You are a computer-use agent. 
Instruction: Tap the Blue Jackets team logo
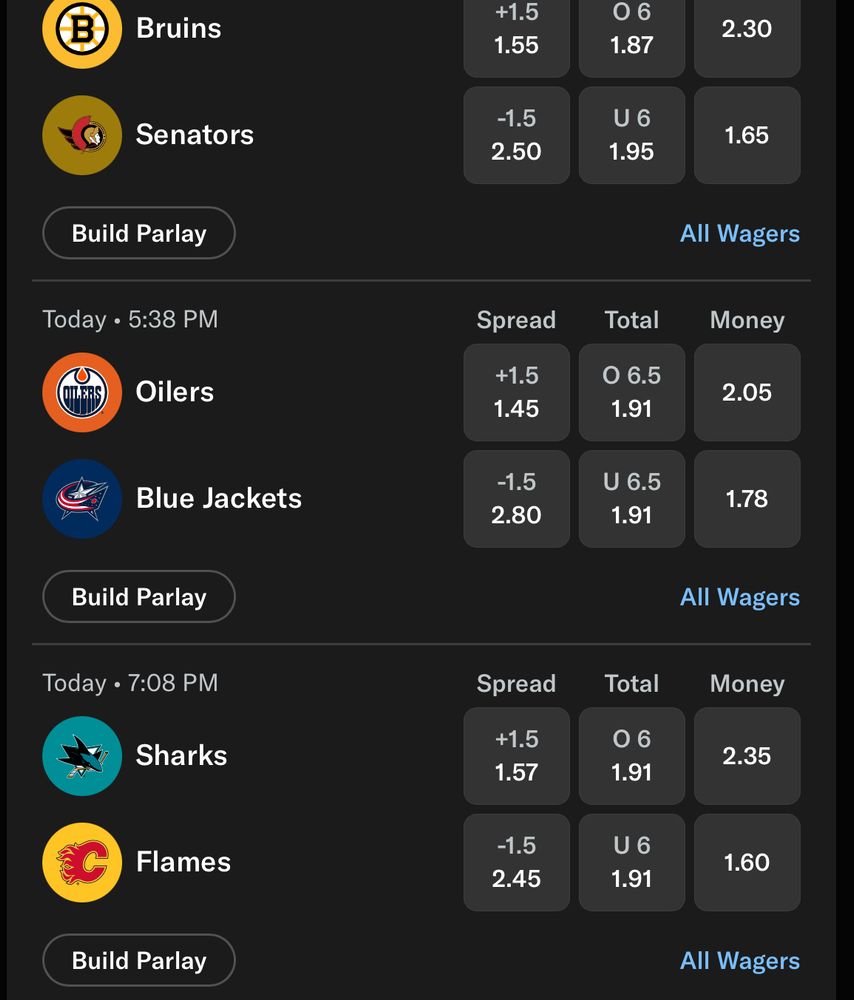tap(82, 498)
